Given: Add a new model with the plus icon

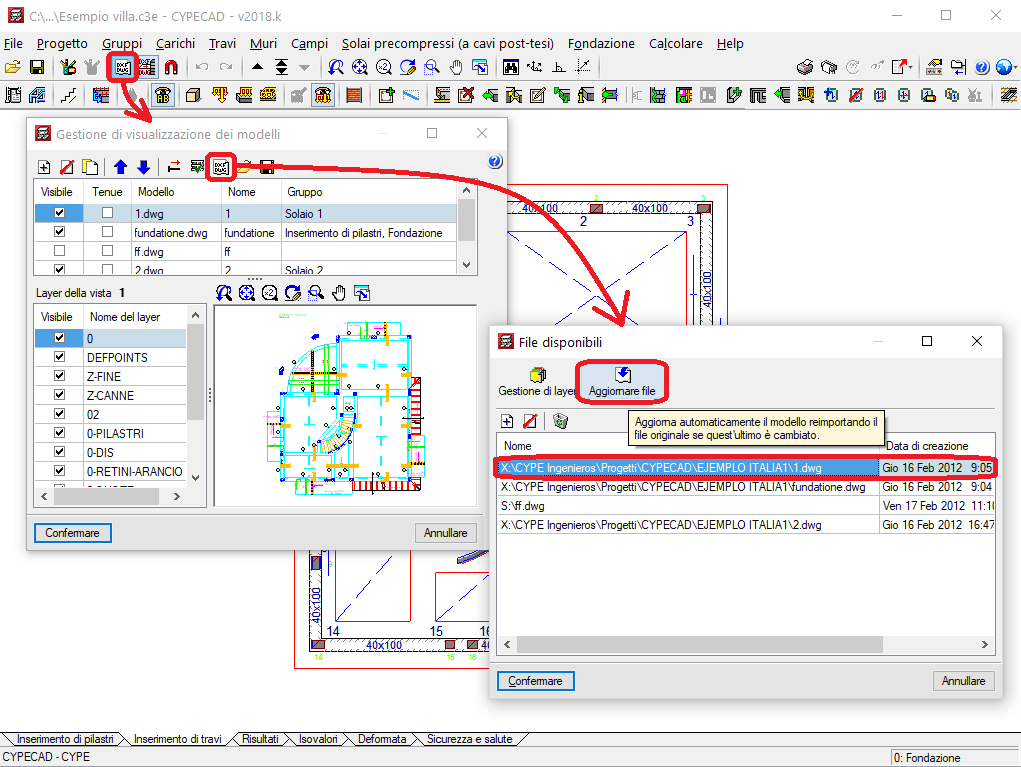Looking at the screenshot, I should (x=44, y=167).
